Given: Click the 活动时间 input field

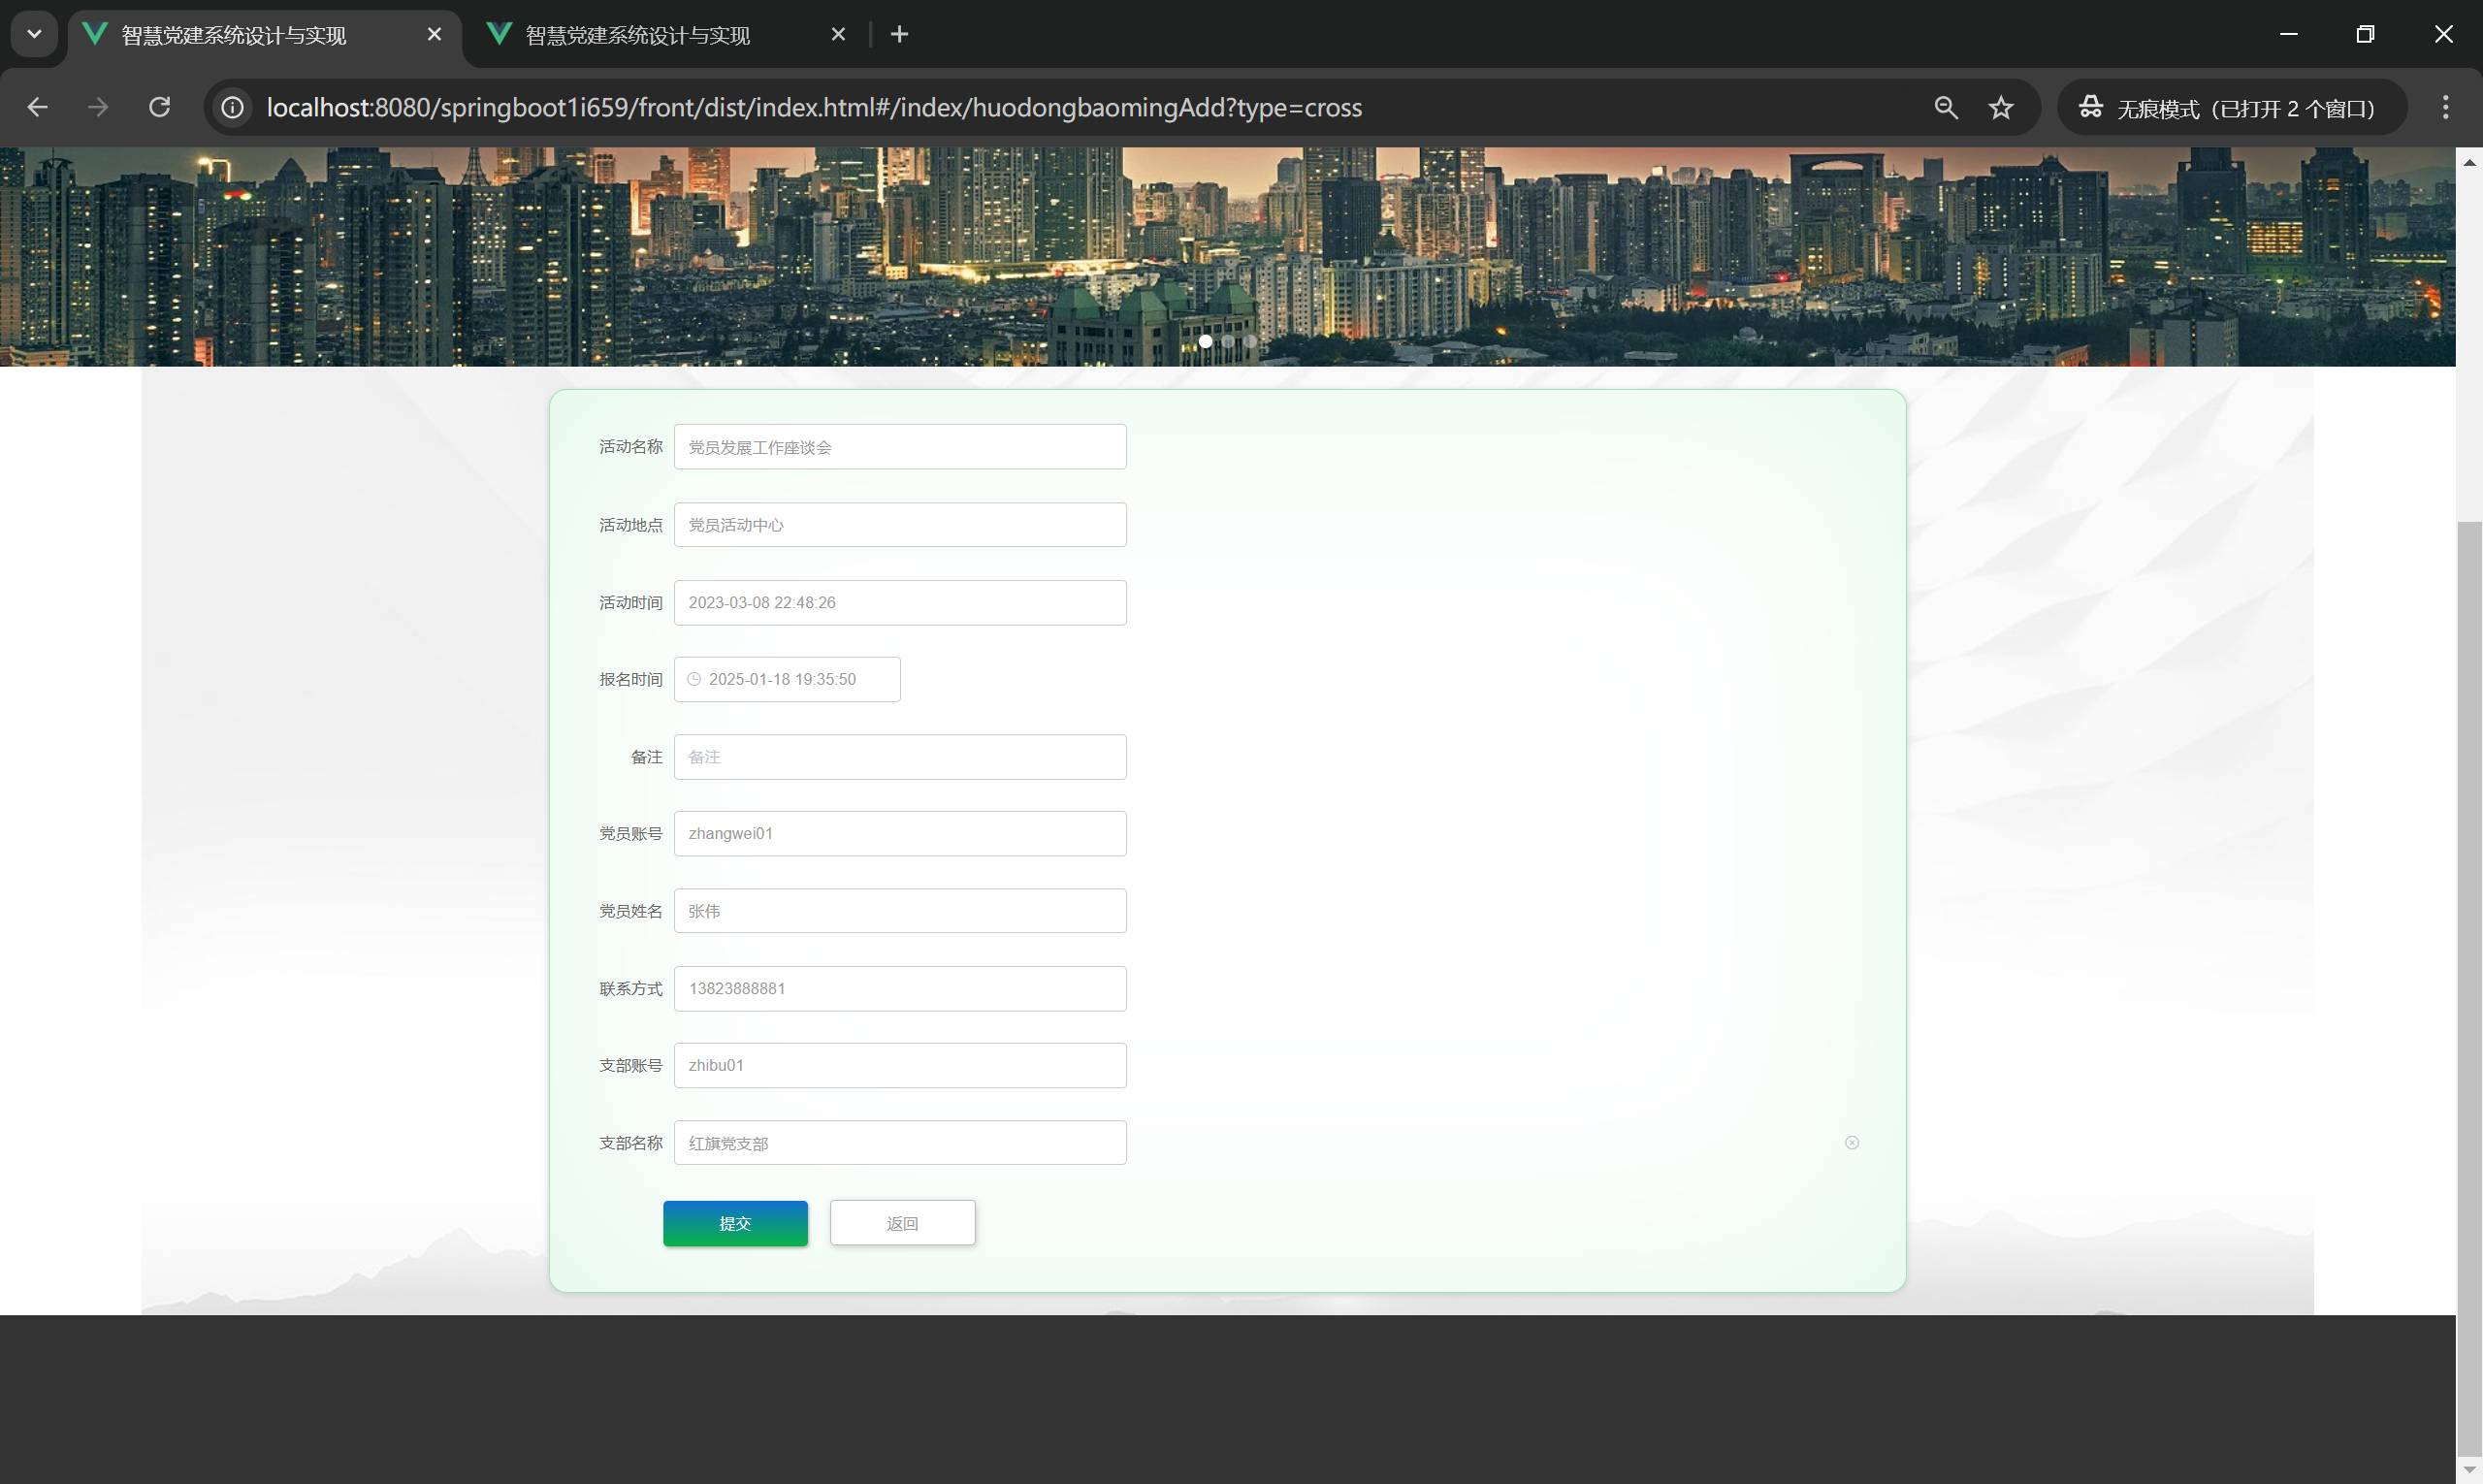Looking at the screenshot, I should point(900,603).
